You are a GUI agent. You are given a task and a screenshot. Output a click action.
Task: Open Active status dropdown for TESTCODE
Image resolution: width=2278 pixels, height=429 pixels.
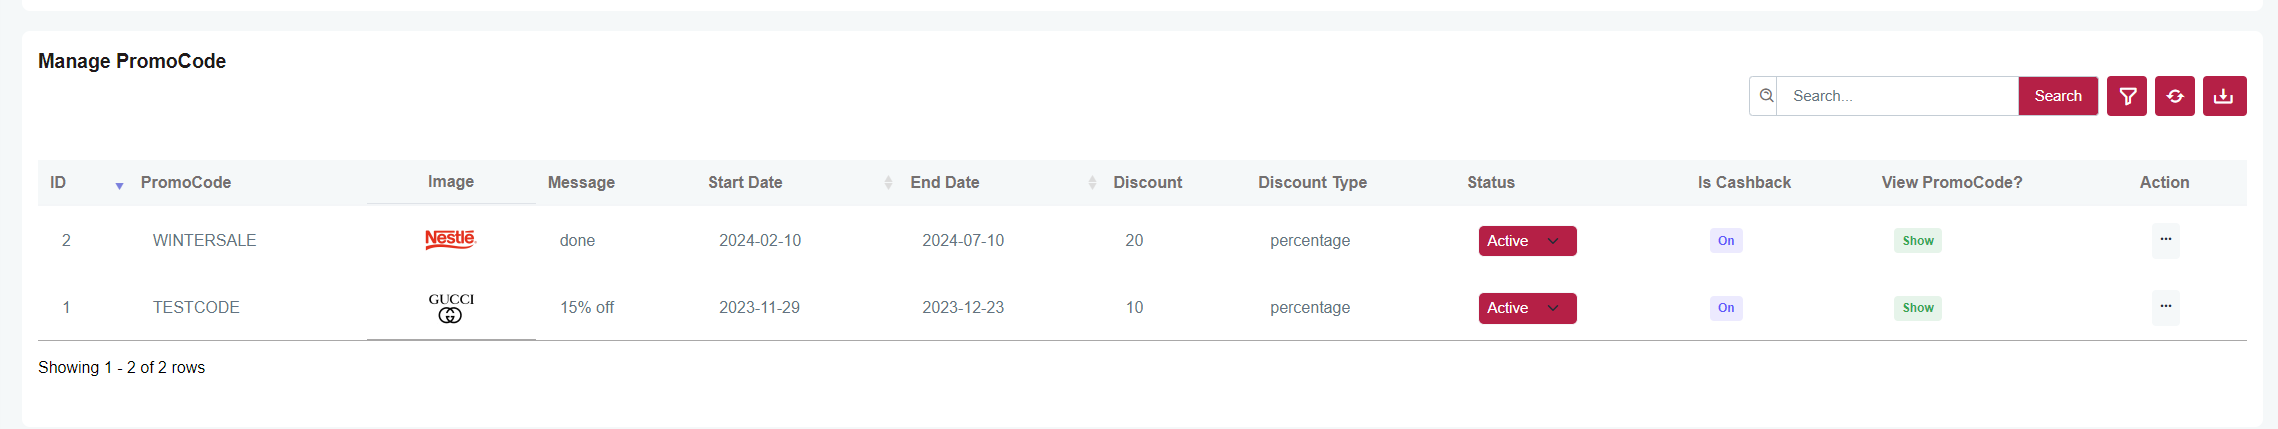tap(1527, 308)
